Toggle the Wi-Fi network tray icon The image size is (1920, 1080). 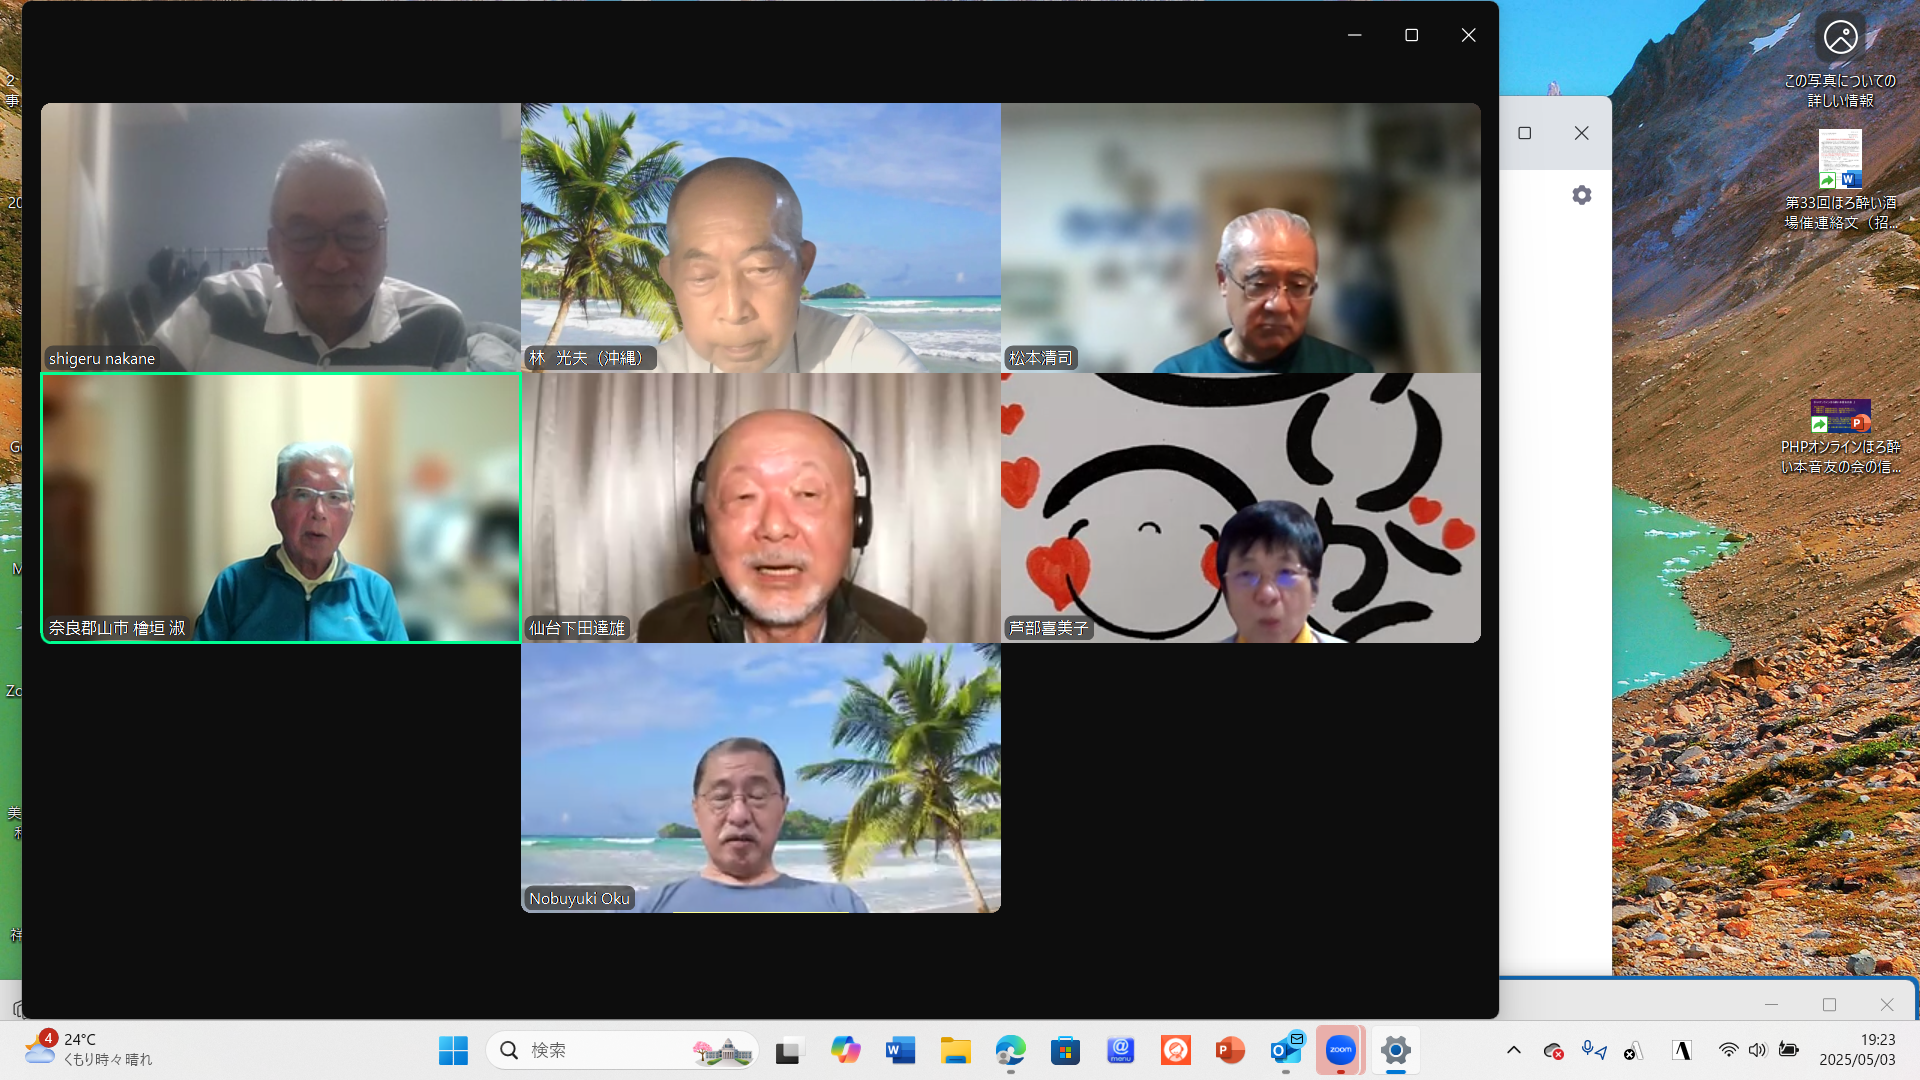[x=1728, y=1050]
